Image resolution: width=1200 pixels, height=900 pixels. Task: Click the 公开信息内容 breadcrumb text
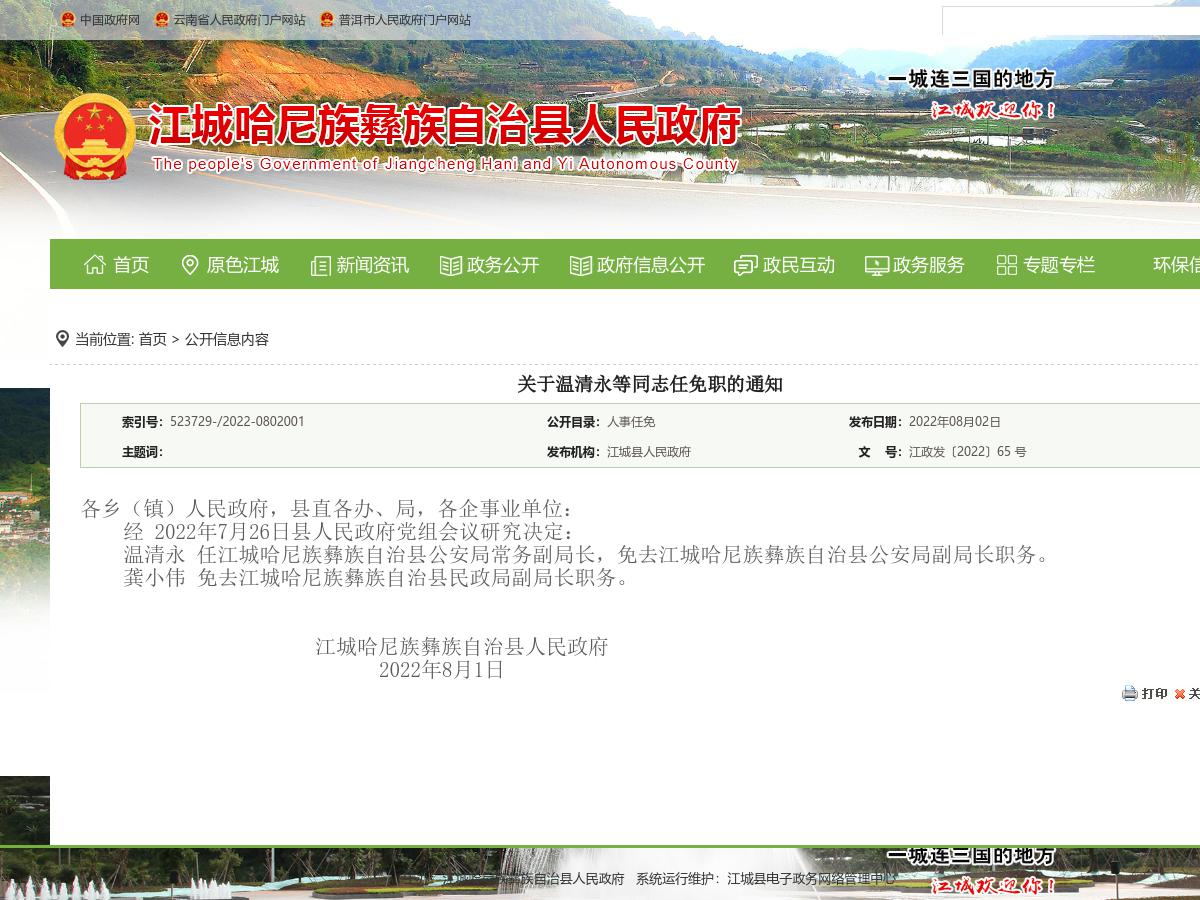coord(227,339)
